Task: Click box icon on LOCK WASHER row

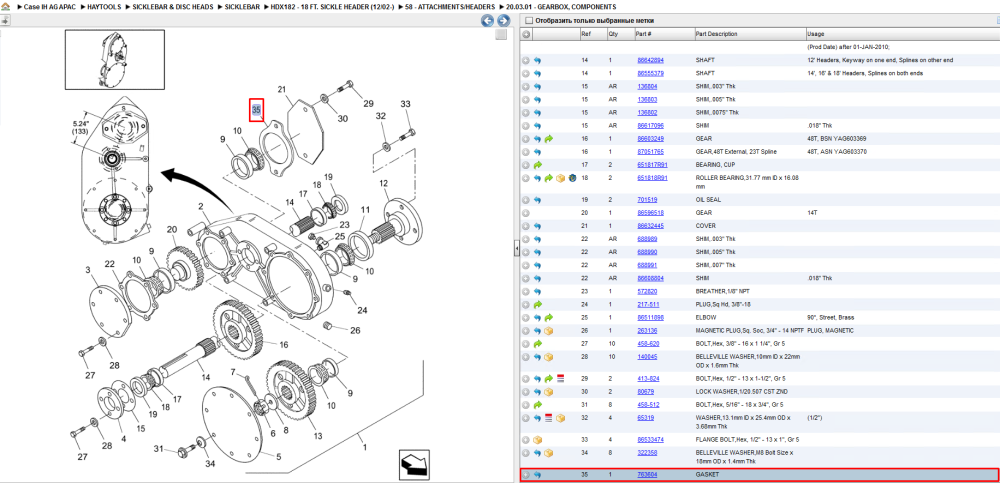Action: 548,392
